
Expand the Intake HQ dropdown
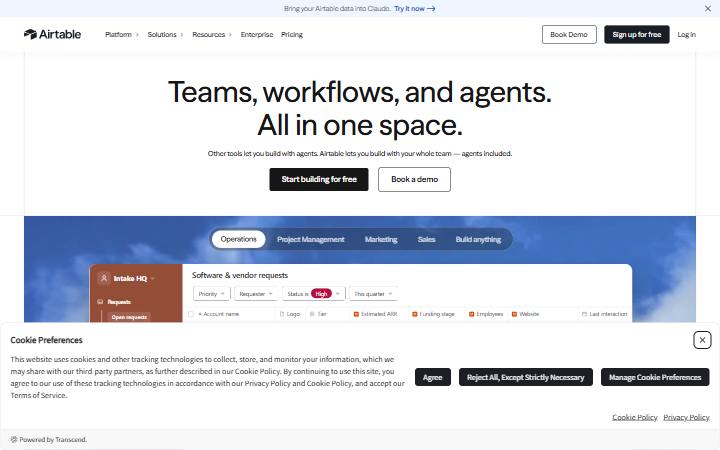152,279
